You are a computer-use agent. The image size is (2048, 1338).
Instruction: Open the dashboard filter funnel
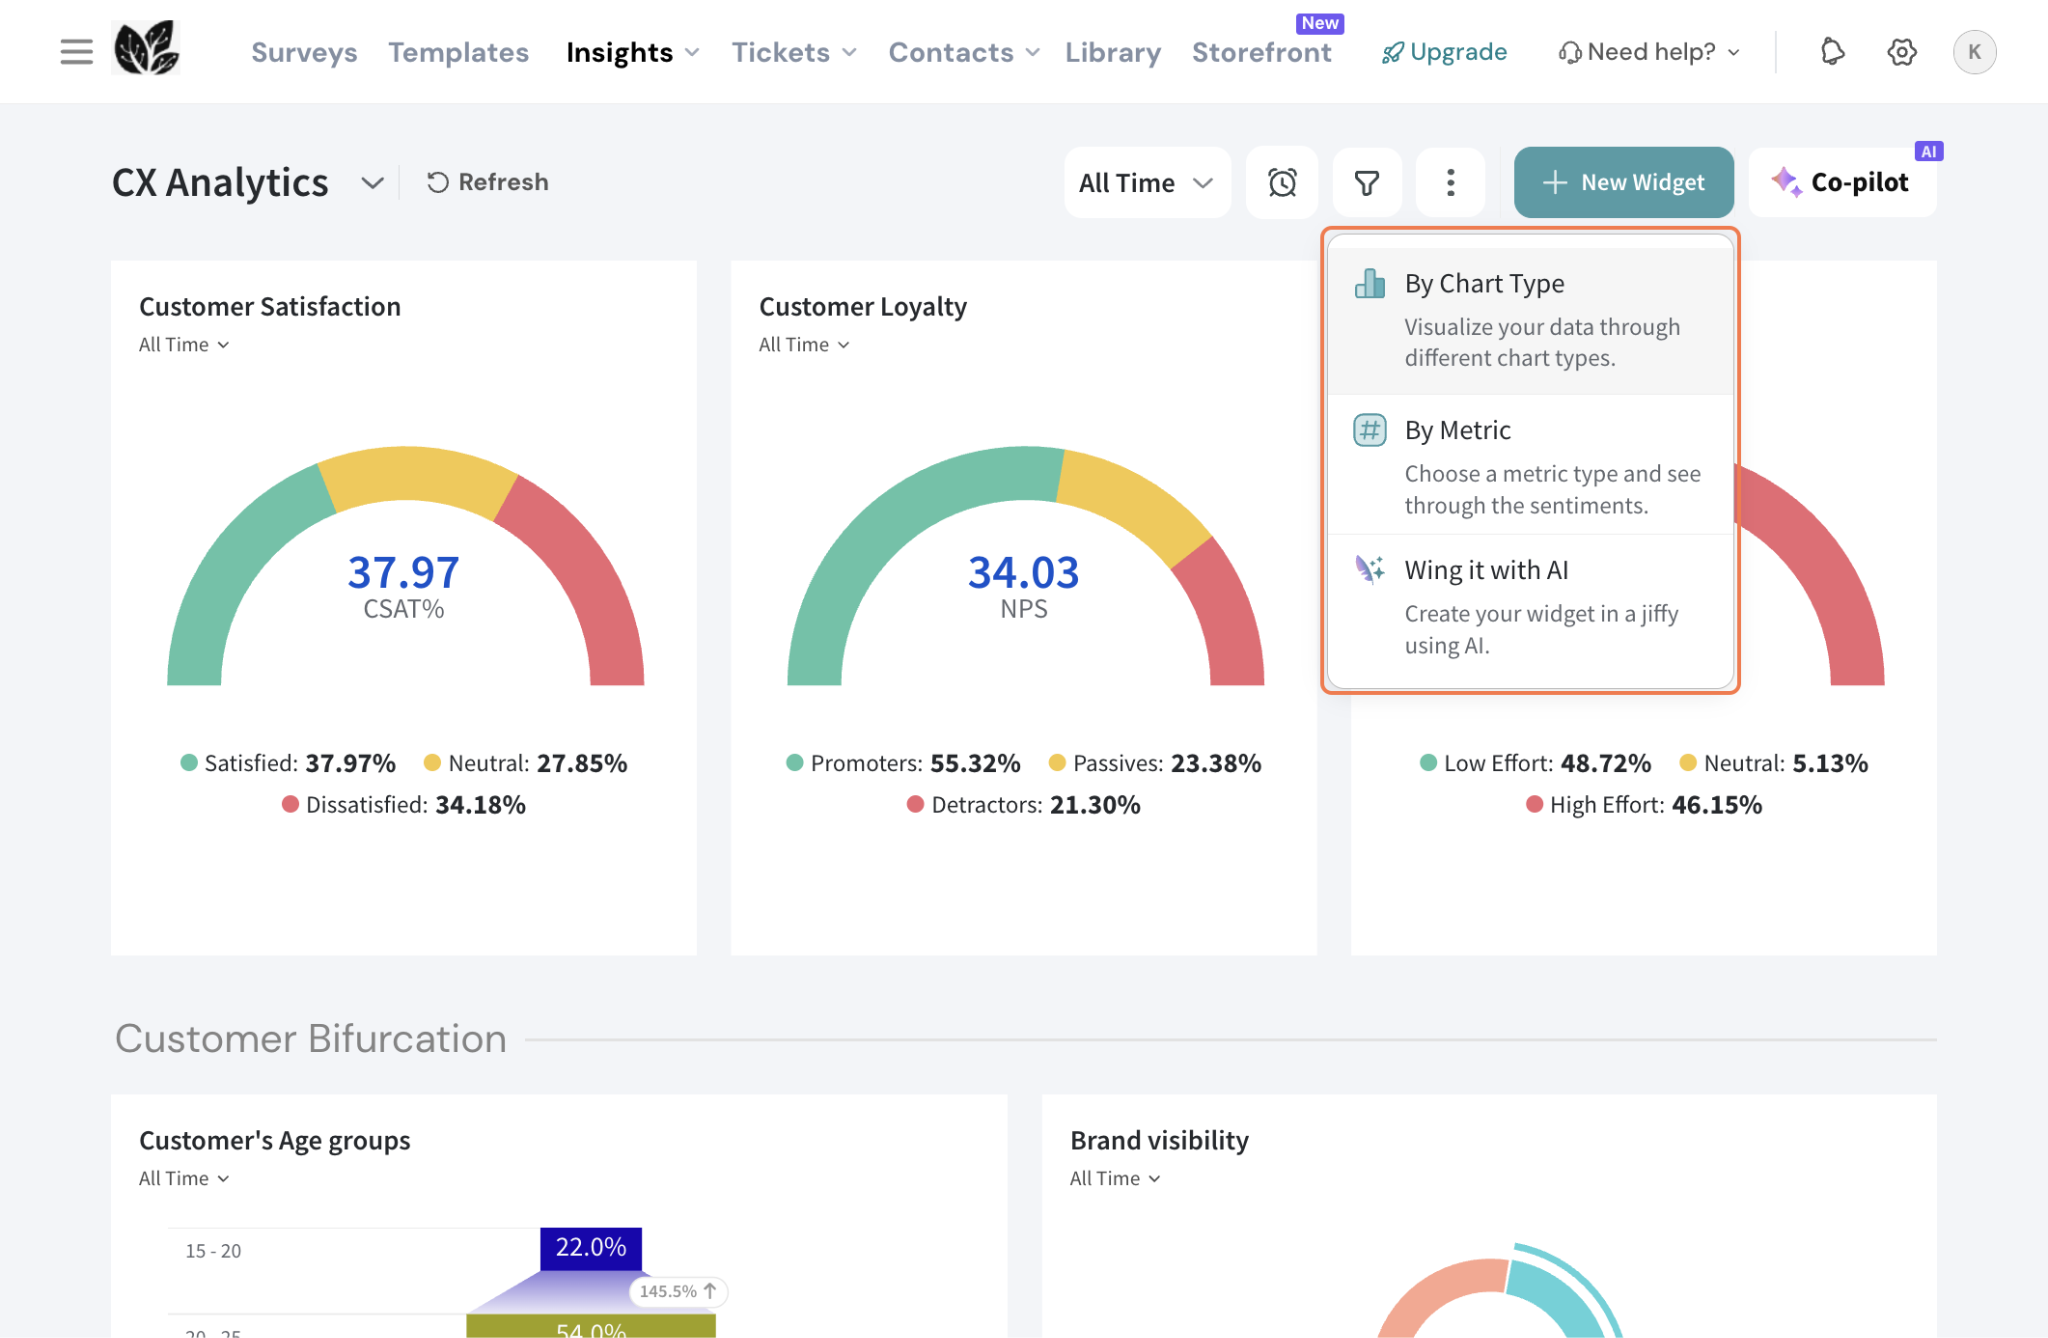click(1366, 183)
